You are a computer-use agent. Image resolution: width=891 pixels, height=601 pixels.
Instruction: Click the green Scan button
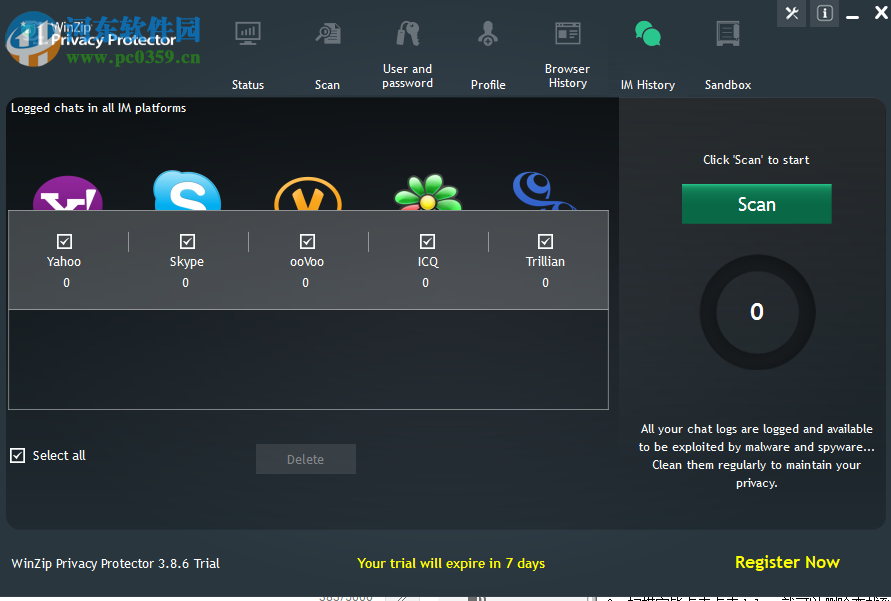(756, 203)
